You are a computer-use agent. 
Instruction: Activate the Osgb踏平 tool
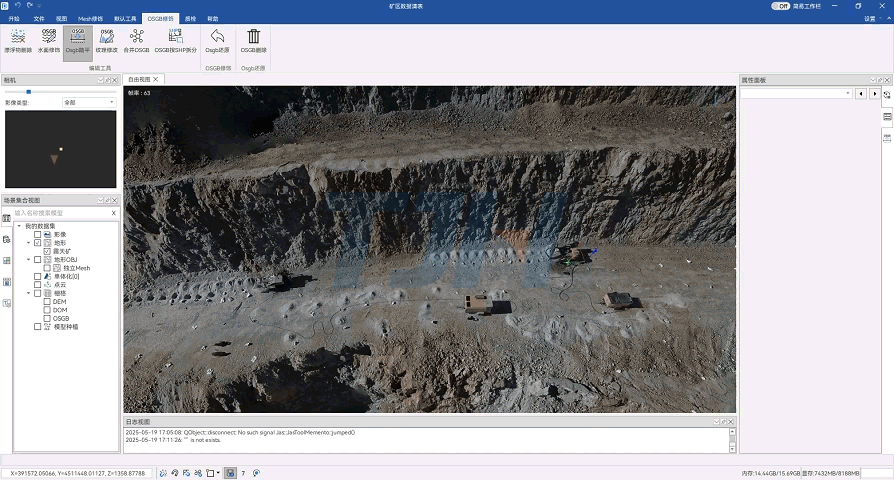78,39
